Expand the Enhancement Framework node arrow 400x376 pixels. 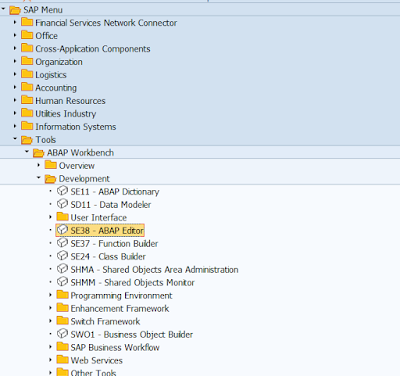[50, 308]
